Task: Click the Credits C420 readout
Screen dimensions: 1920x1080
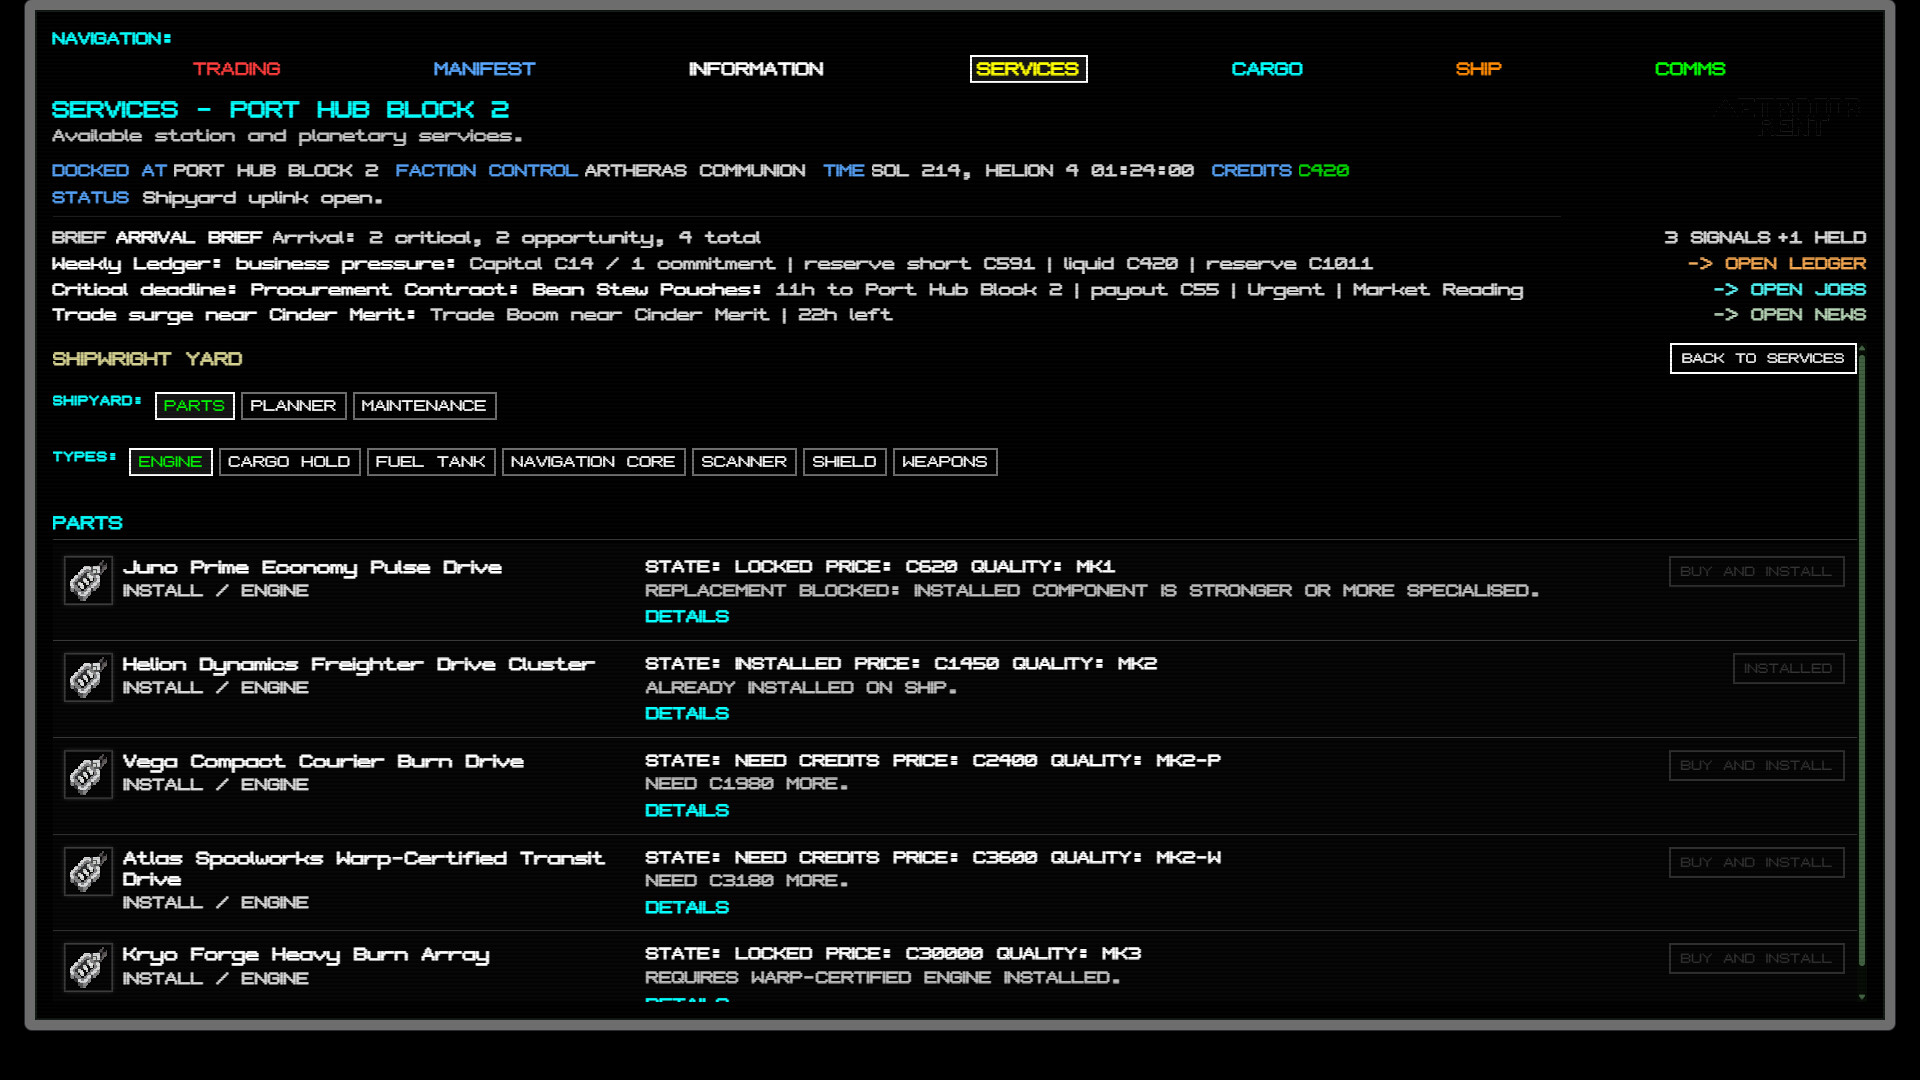Action: point(1280,171)
